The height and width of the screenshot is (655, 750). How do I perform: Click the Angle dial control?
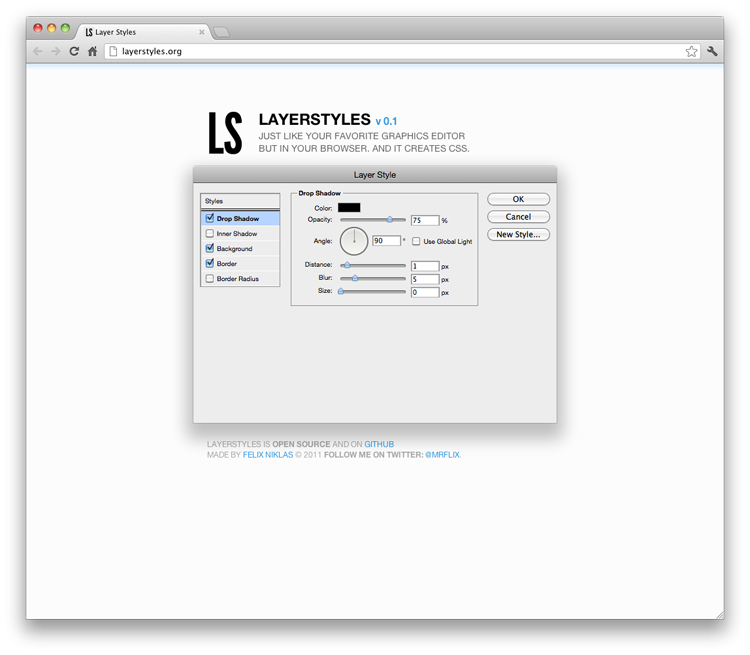(x=354, y=241)
